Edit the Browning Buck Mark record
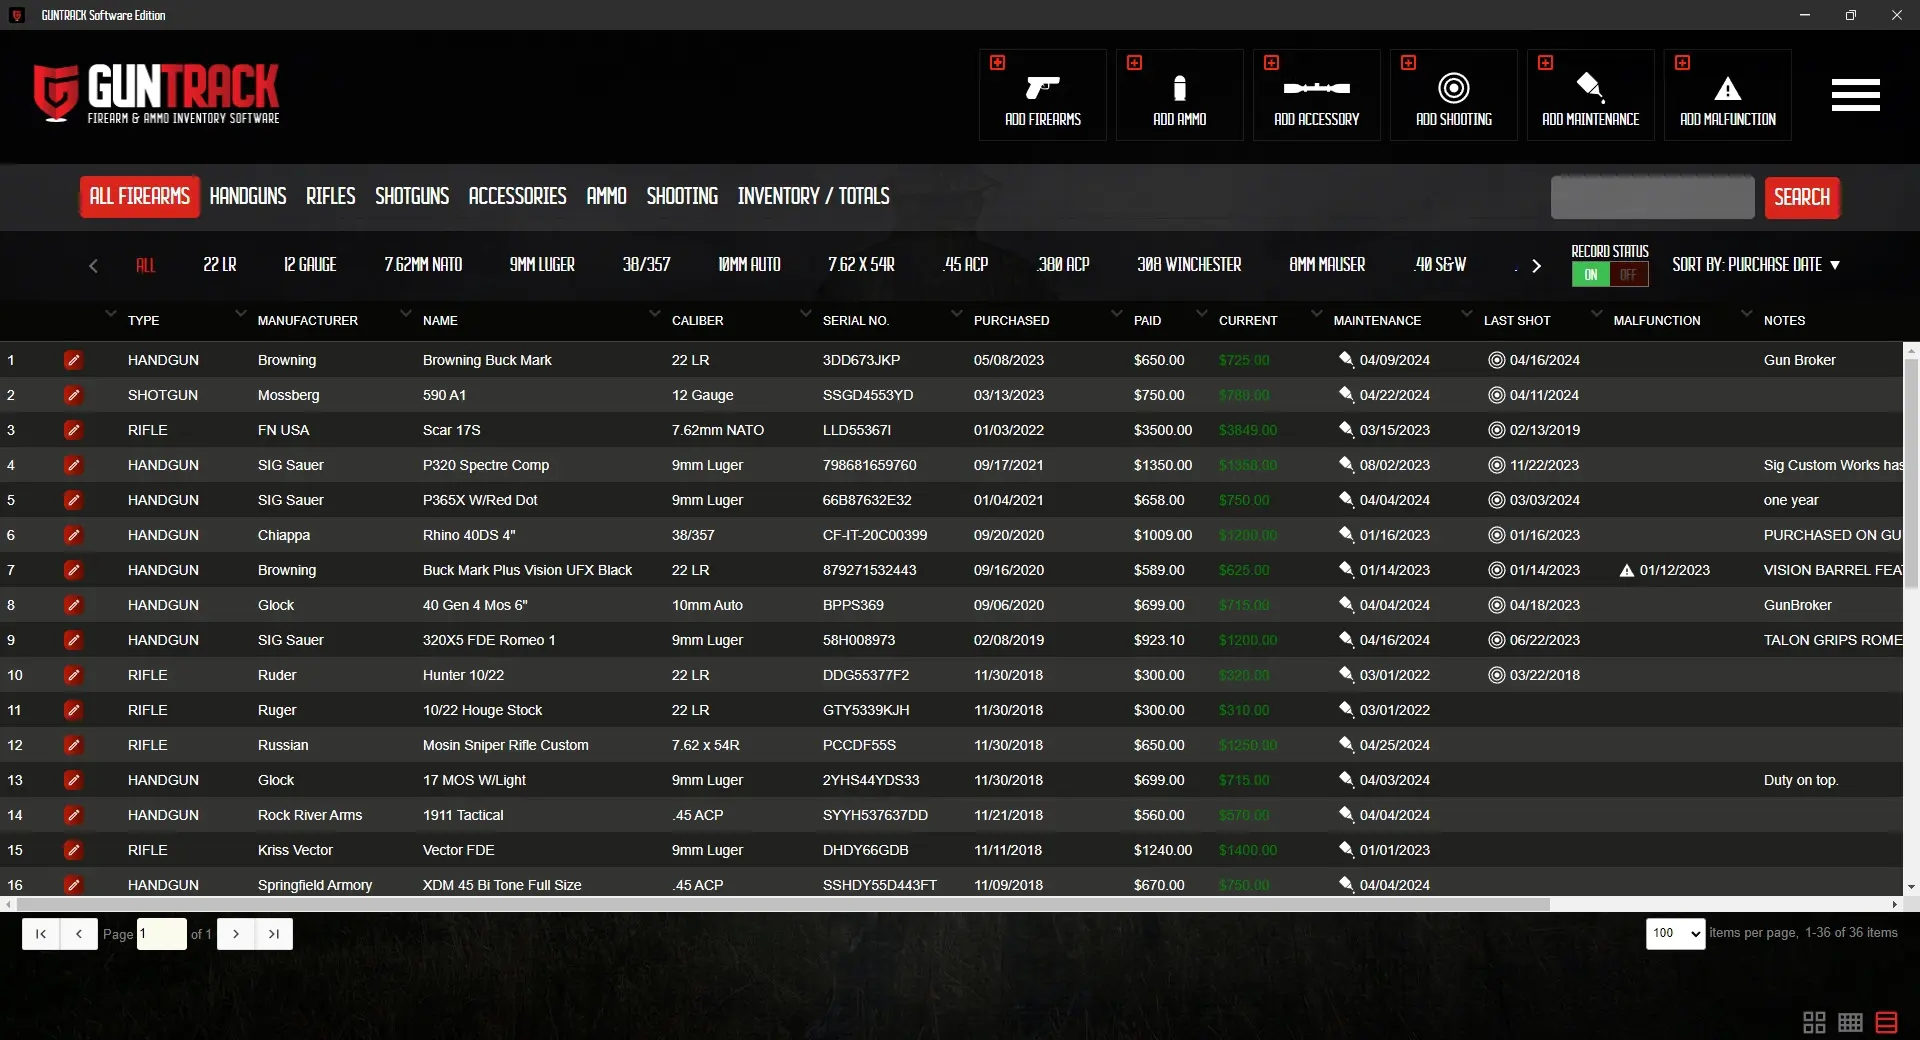Viewport: 1920px width, 1040px height. coord(73,360)
